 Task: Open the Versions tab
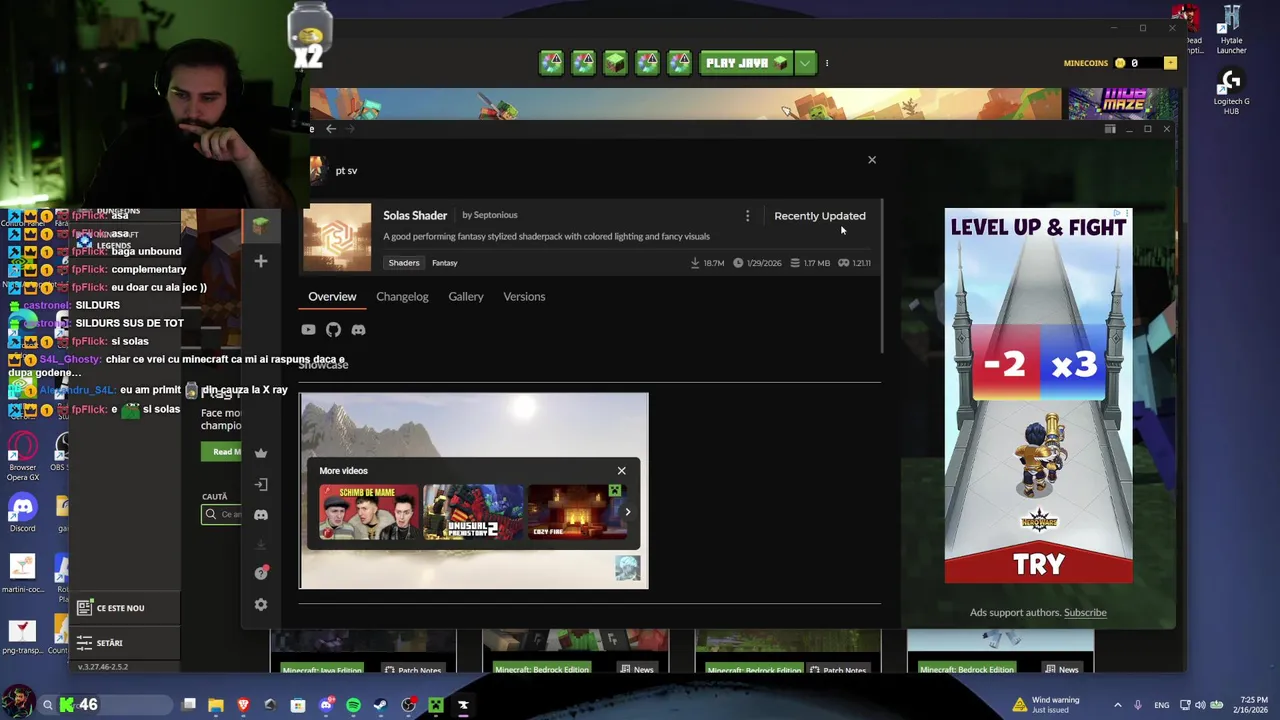coord(524,297)
